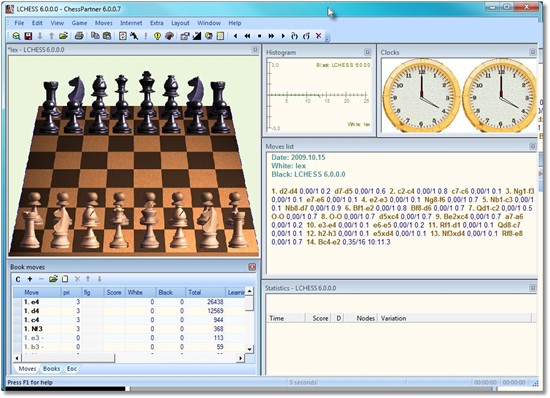Click the magnifier search icon in main toolbar
Image resolution: width=550 pixels, height=398 pixels.
tap(16, 36)
